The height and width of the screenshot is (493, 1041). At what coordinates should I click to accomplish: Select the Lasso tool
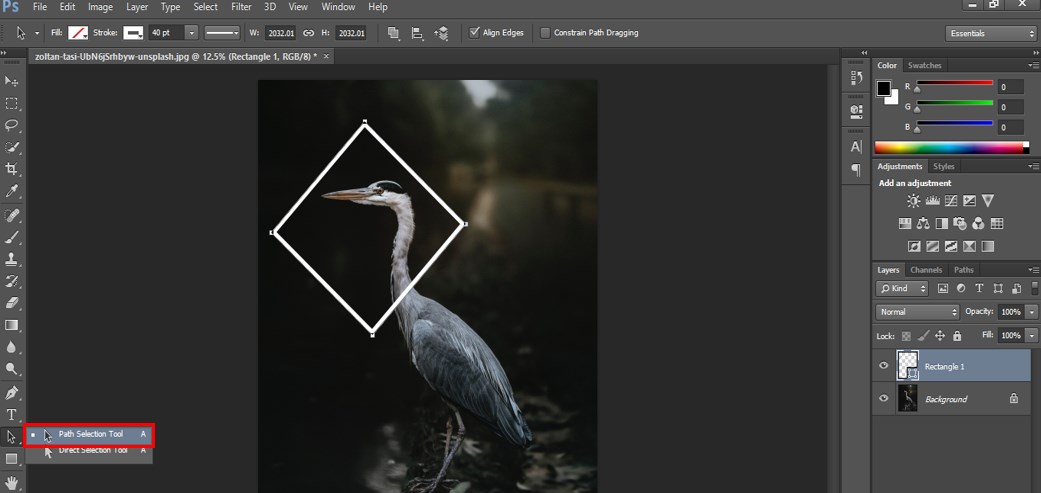point(11,125)
